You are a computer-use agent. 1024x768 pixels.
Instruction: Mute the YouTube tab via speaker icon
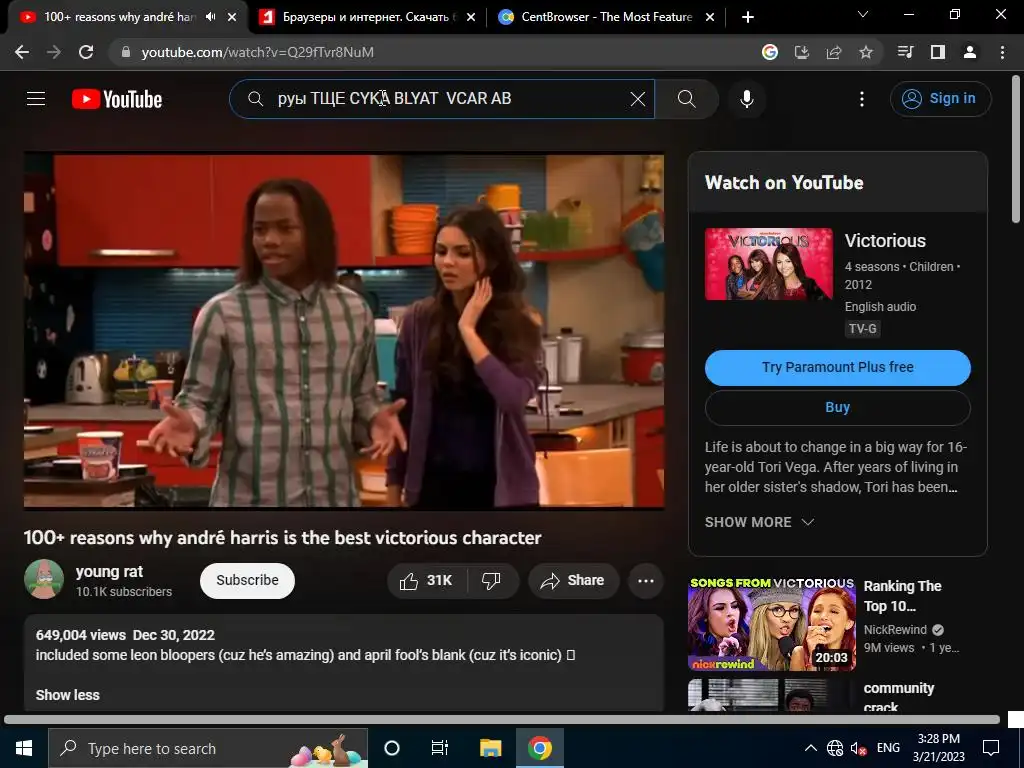pyautogui.click(x=210, y=17)
